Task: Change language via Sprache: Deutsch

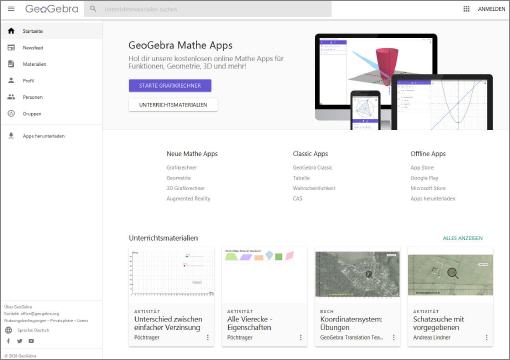Action: click(33, 330)
